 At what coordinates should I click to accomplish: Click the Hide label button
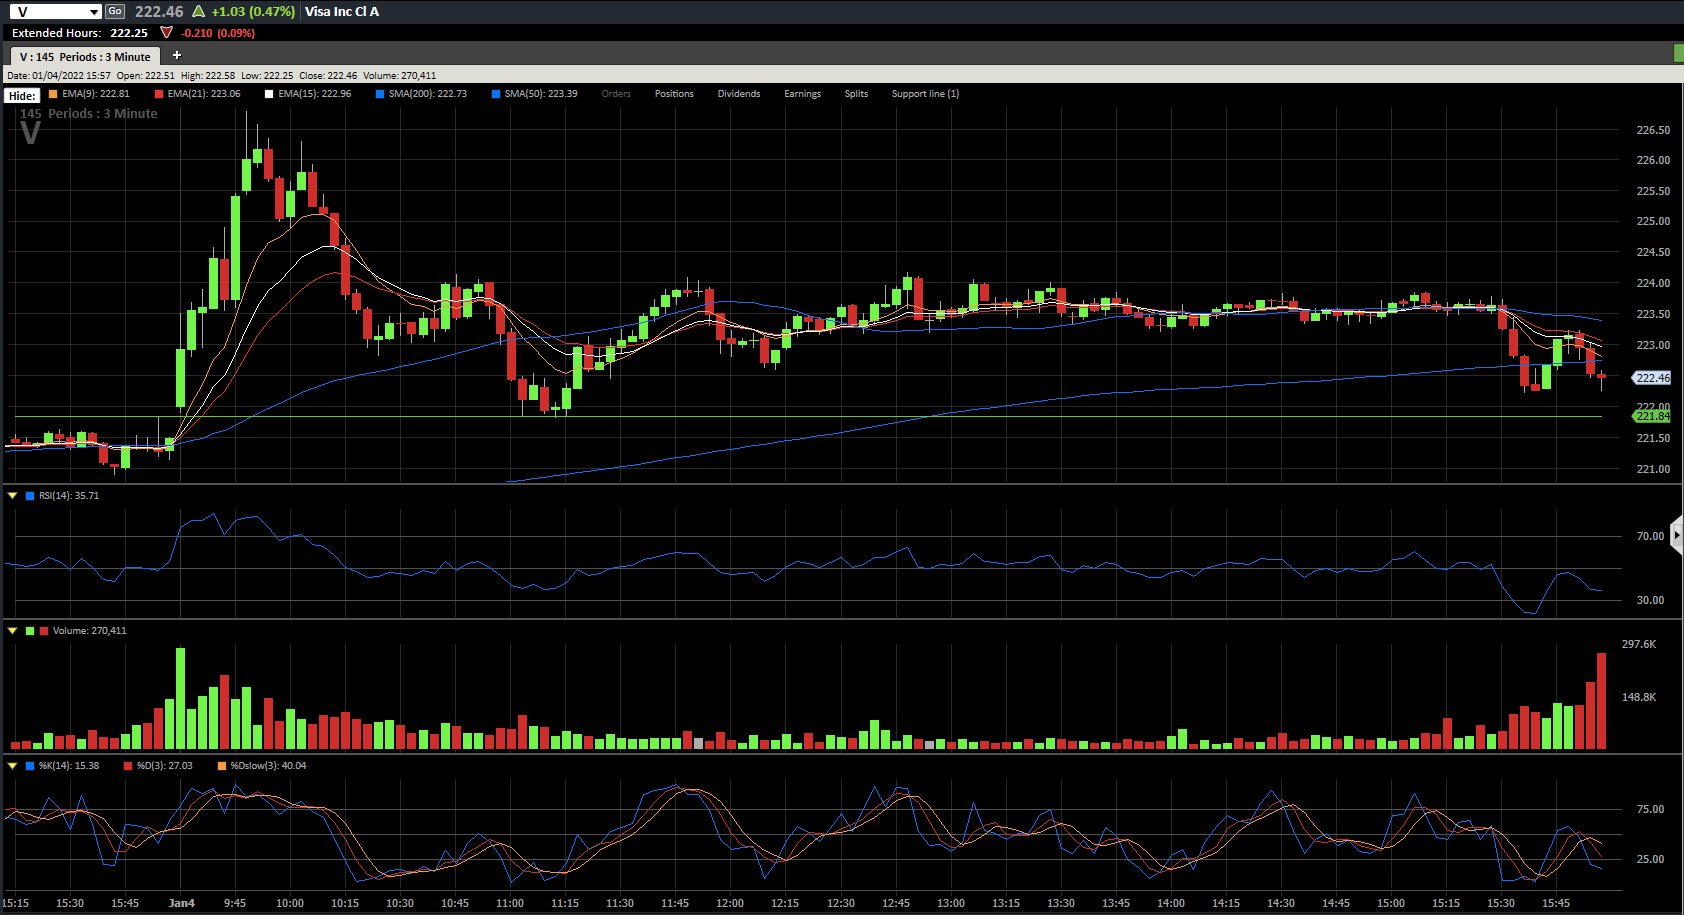tap(22, 95)
